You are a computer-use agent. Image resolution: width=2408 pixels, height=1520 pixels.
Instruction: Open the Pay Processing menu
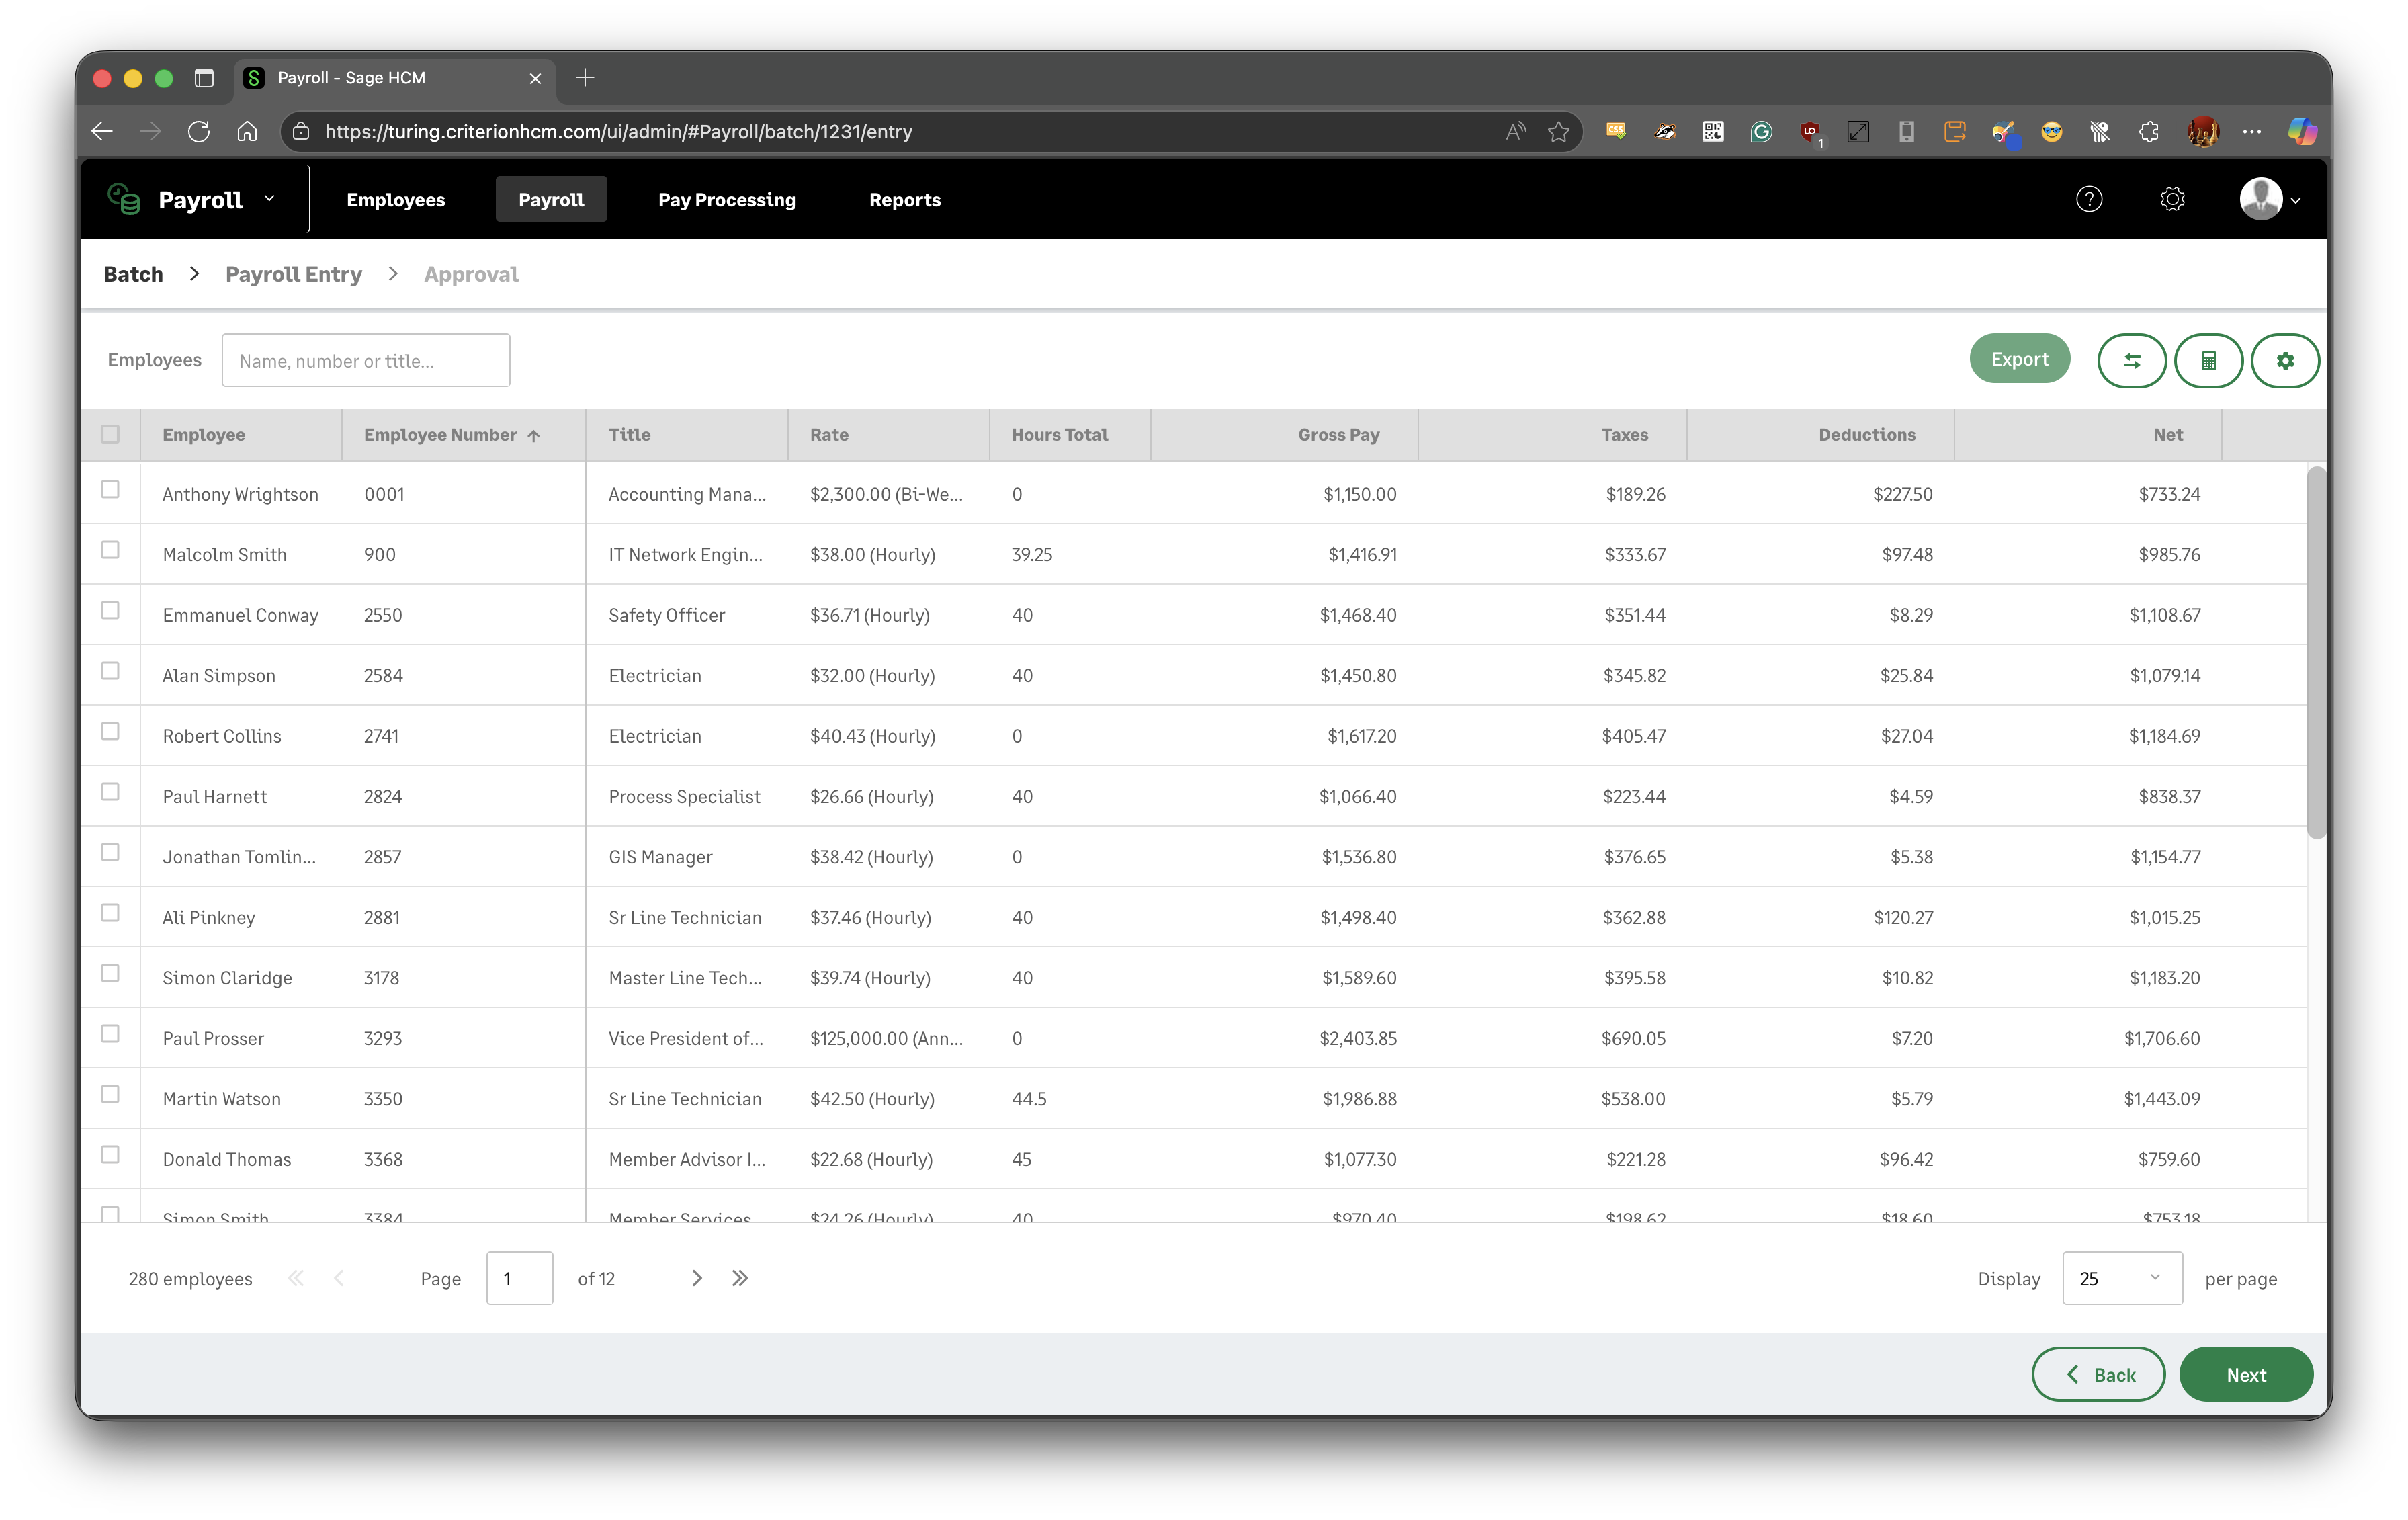(727, 200)
